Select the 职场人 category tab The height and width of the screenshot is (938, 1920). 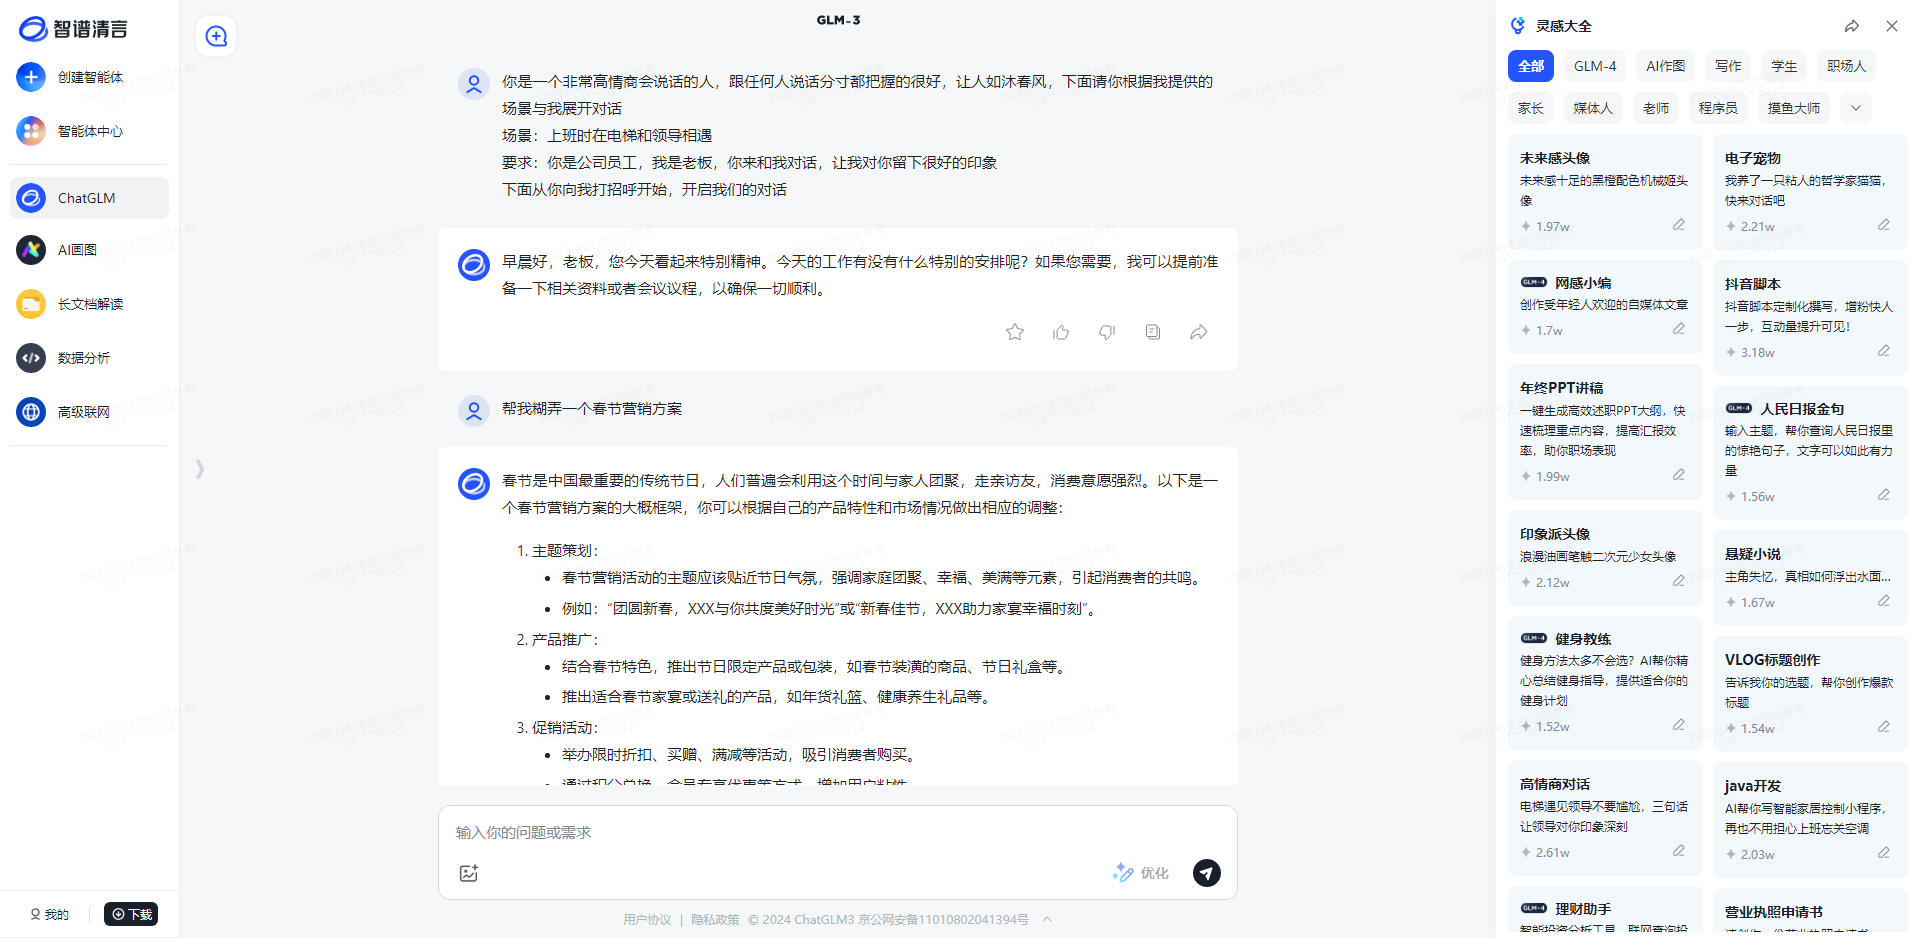point(1846,66)
